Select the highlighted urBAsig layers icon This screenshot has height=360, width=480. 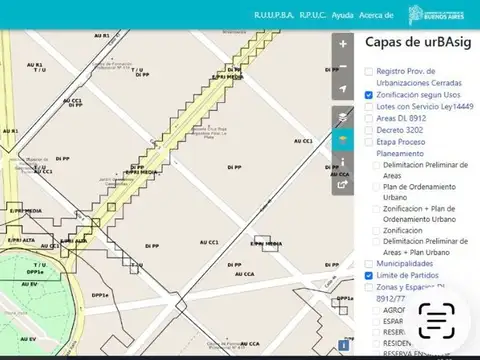[x=343, y=140]
